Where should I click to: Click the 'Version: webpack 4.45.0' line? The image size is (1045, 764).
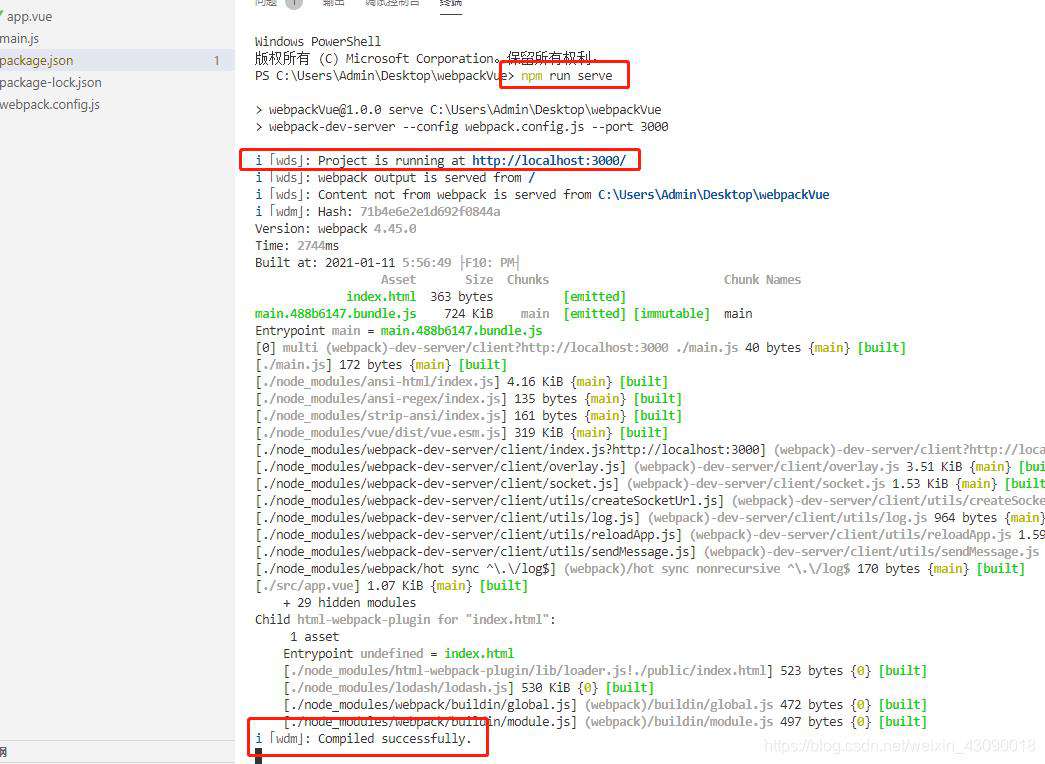tap(335, 229)
